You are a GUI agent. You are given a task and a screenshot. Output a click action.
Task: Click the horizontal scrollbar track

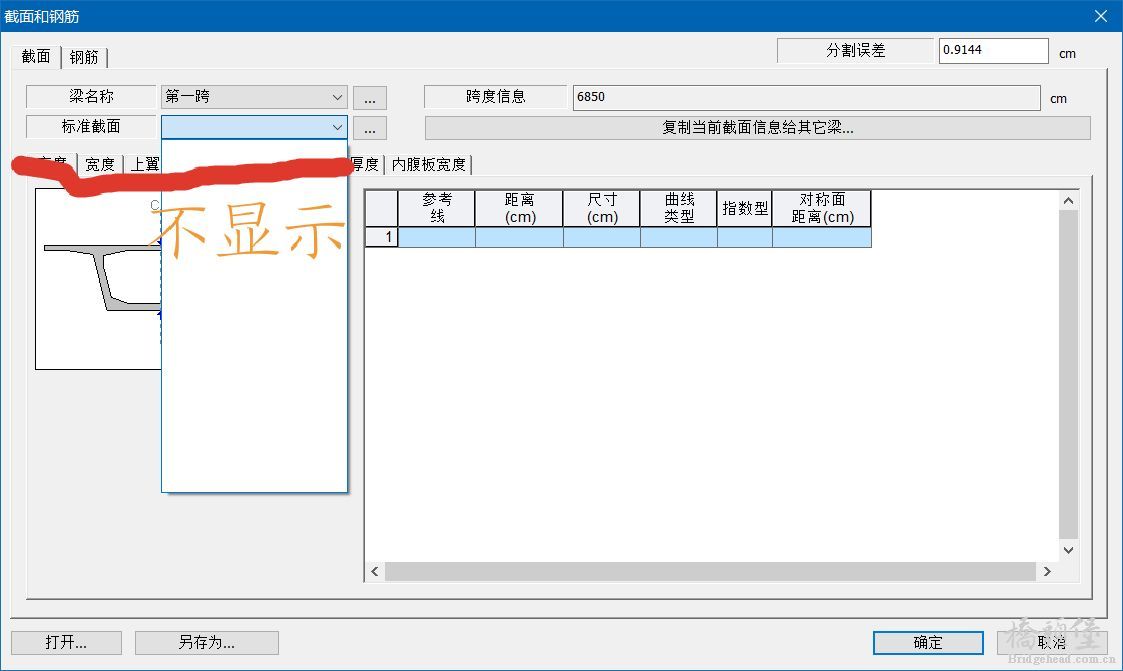(710, 571)
